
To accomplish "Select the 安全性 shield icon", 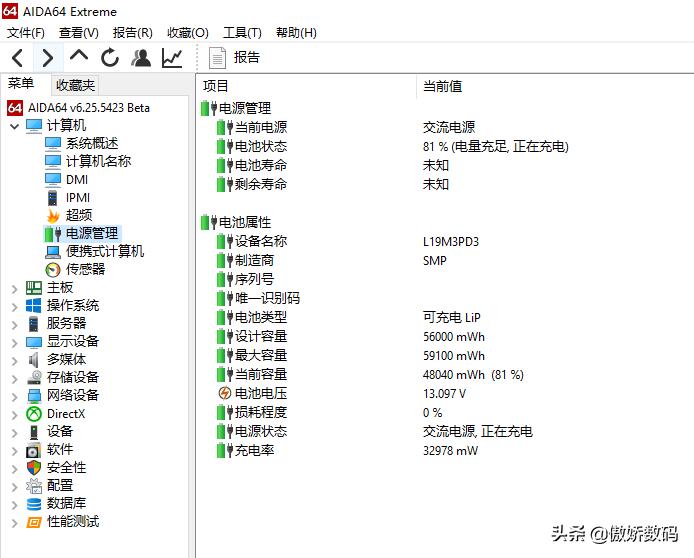I will pos(34,468).
